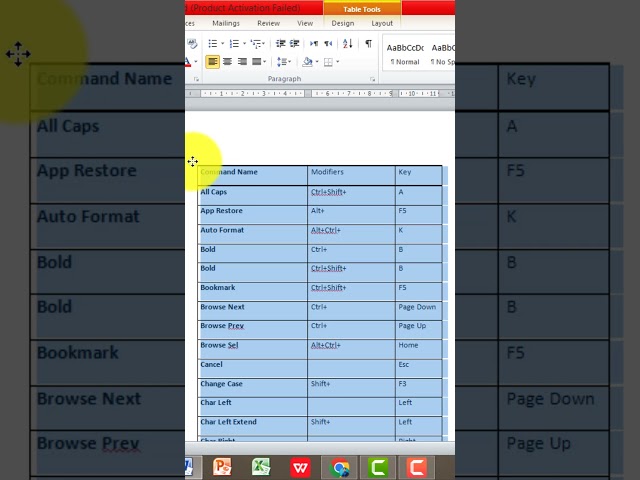640x480 pixels.
Task: Open Paragraph dialog launcher
Action: 372,79
